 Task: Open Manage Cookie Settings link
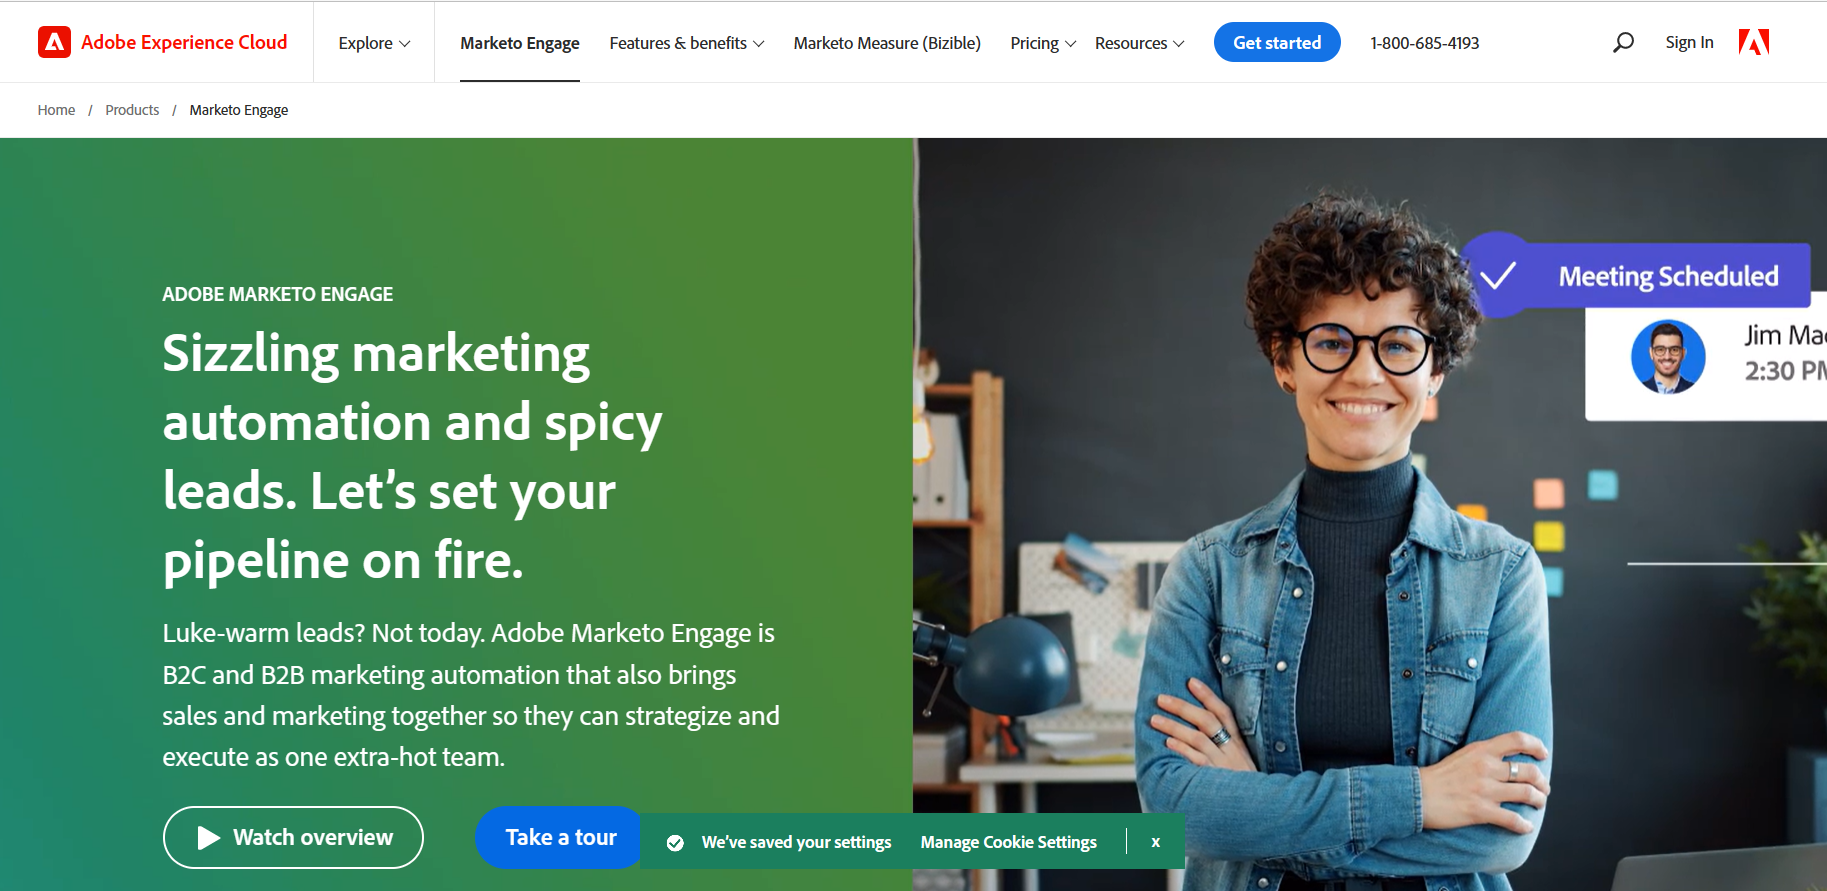tap(1008, 842)
